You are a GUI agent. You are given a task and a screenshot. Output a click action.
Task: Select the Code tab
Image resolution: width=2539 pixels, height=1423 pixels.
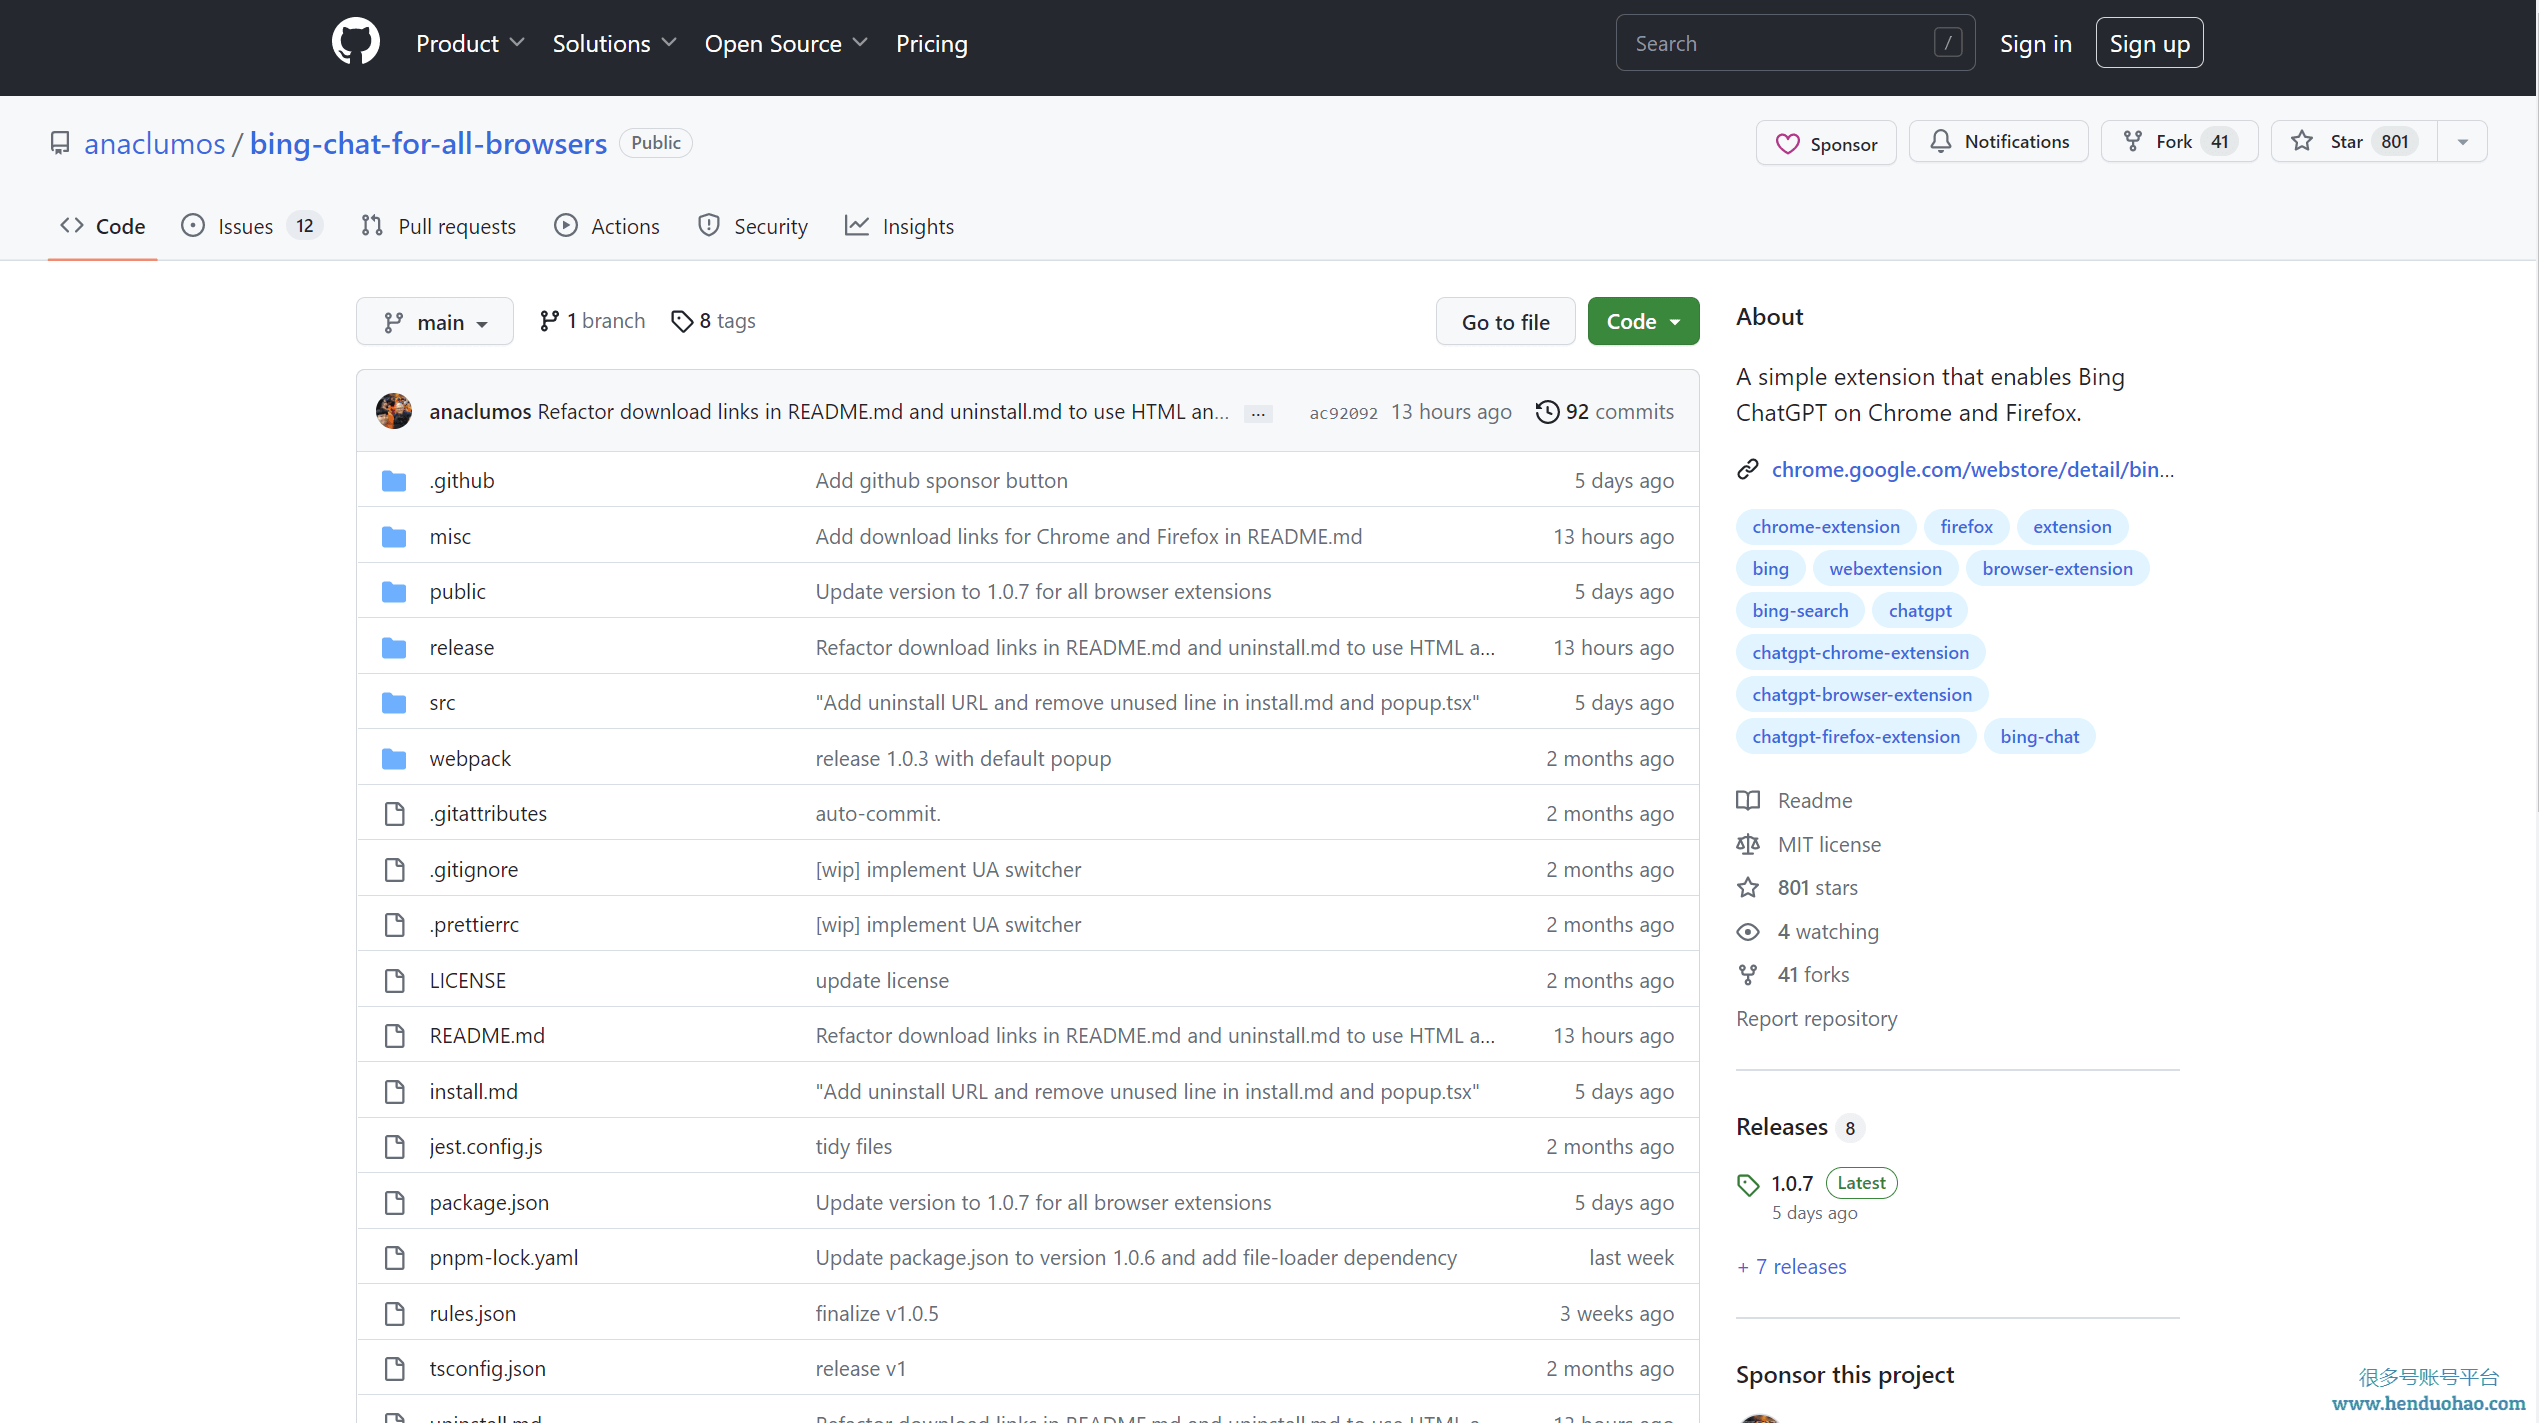pos(102,226)
